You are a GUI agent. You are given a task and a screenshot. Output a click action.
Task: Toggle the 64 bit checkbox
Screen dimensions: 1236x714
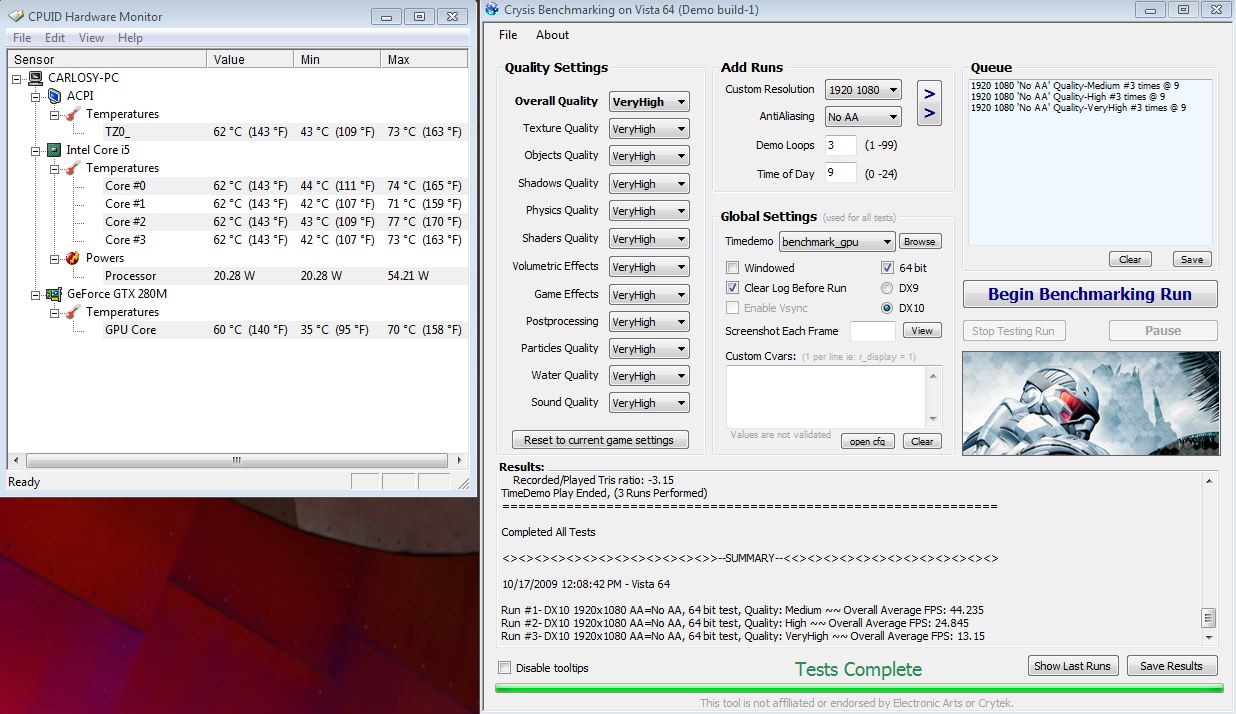pos(887,268)
